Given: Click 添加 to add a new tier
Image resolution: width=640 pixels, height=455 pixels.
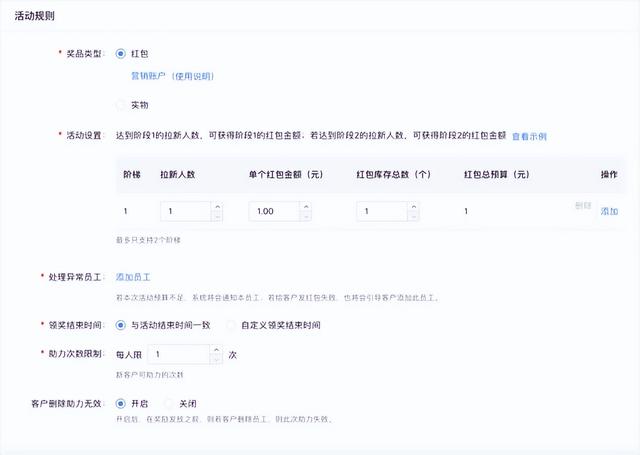Looking at the screenshot, I should click(x=609, y=212).
